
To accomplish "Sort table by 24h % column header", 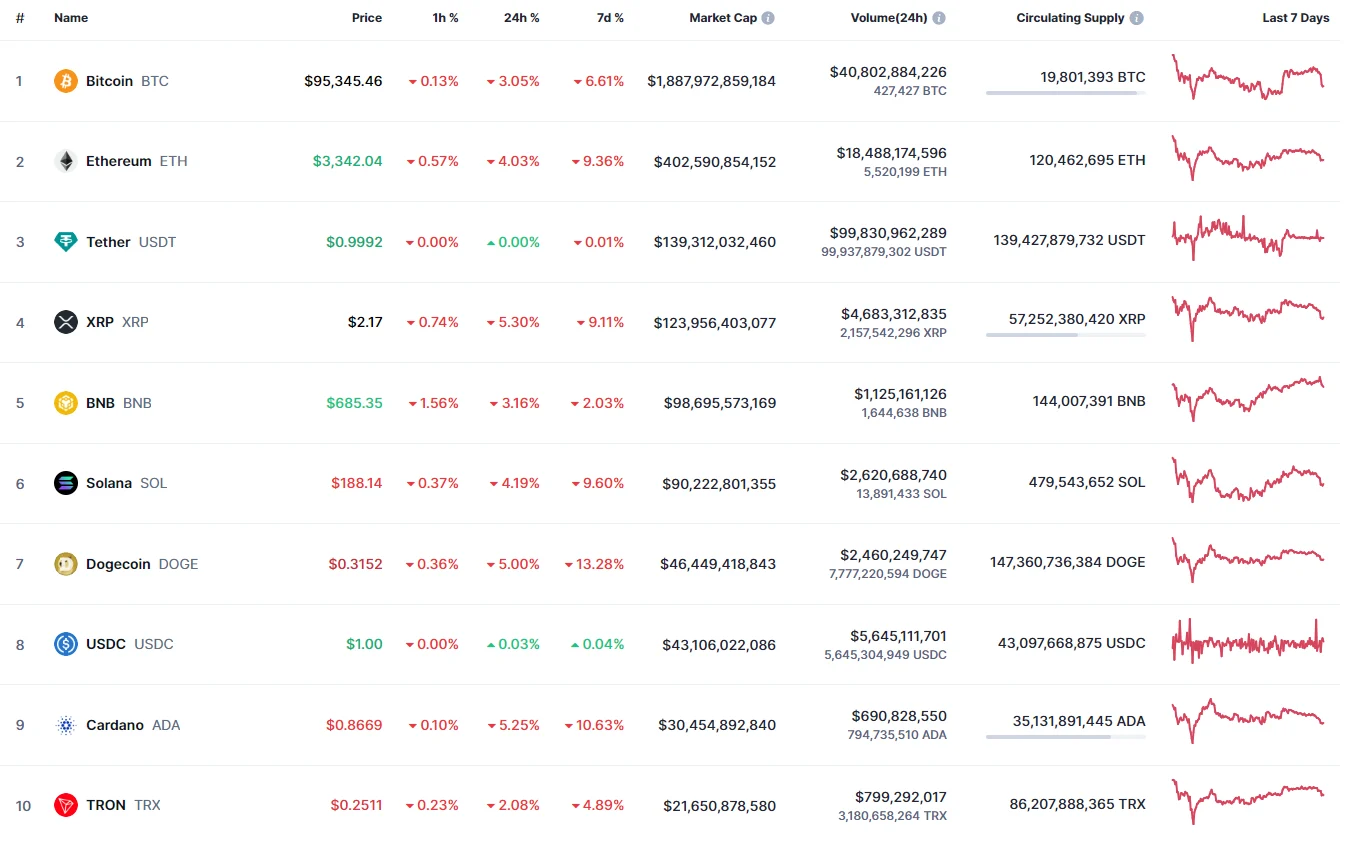I will (x=521, y=18).
